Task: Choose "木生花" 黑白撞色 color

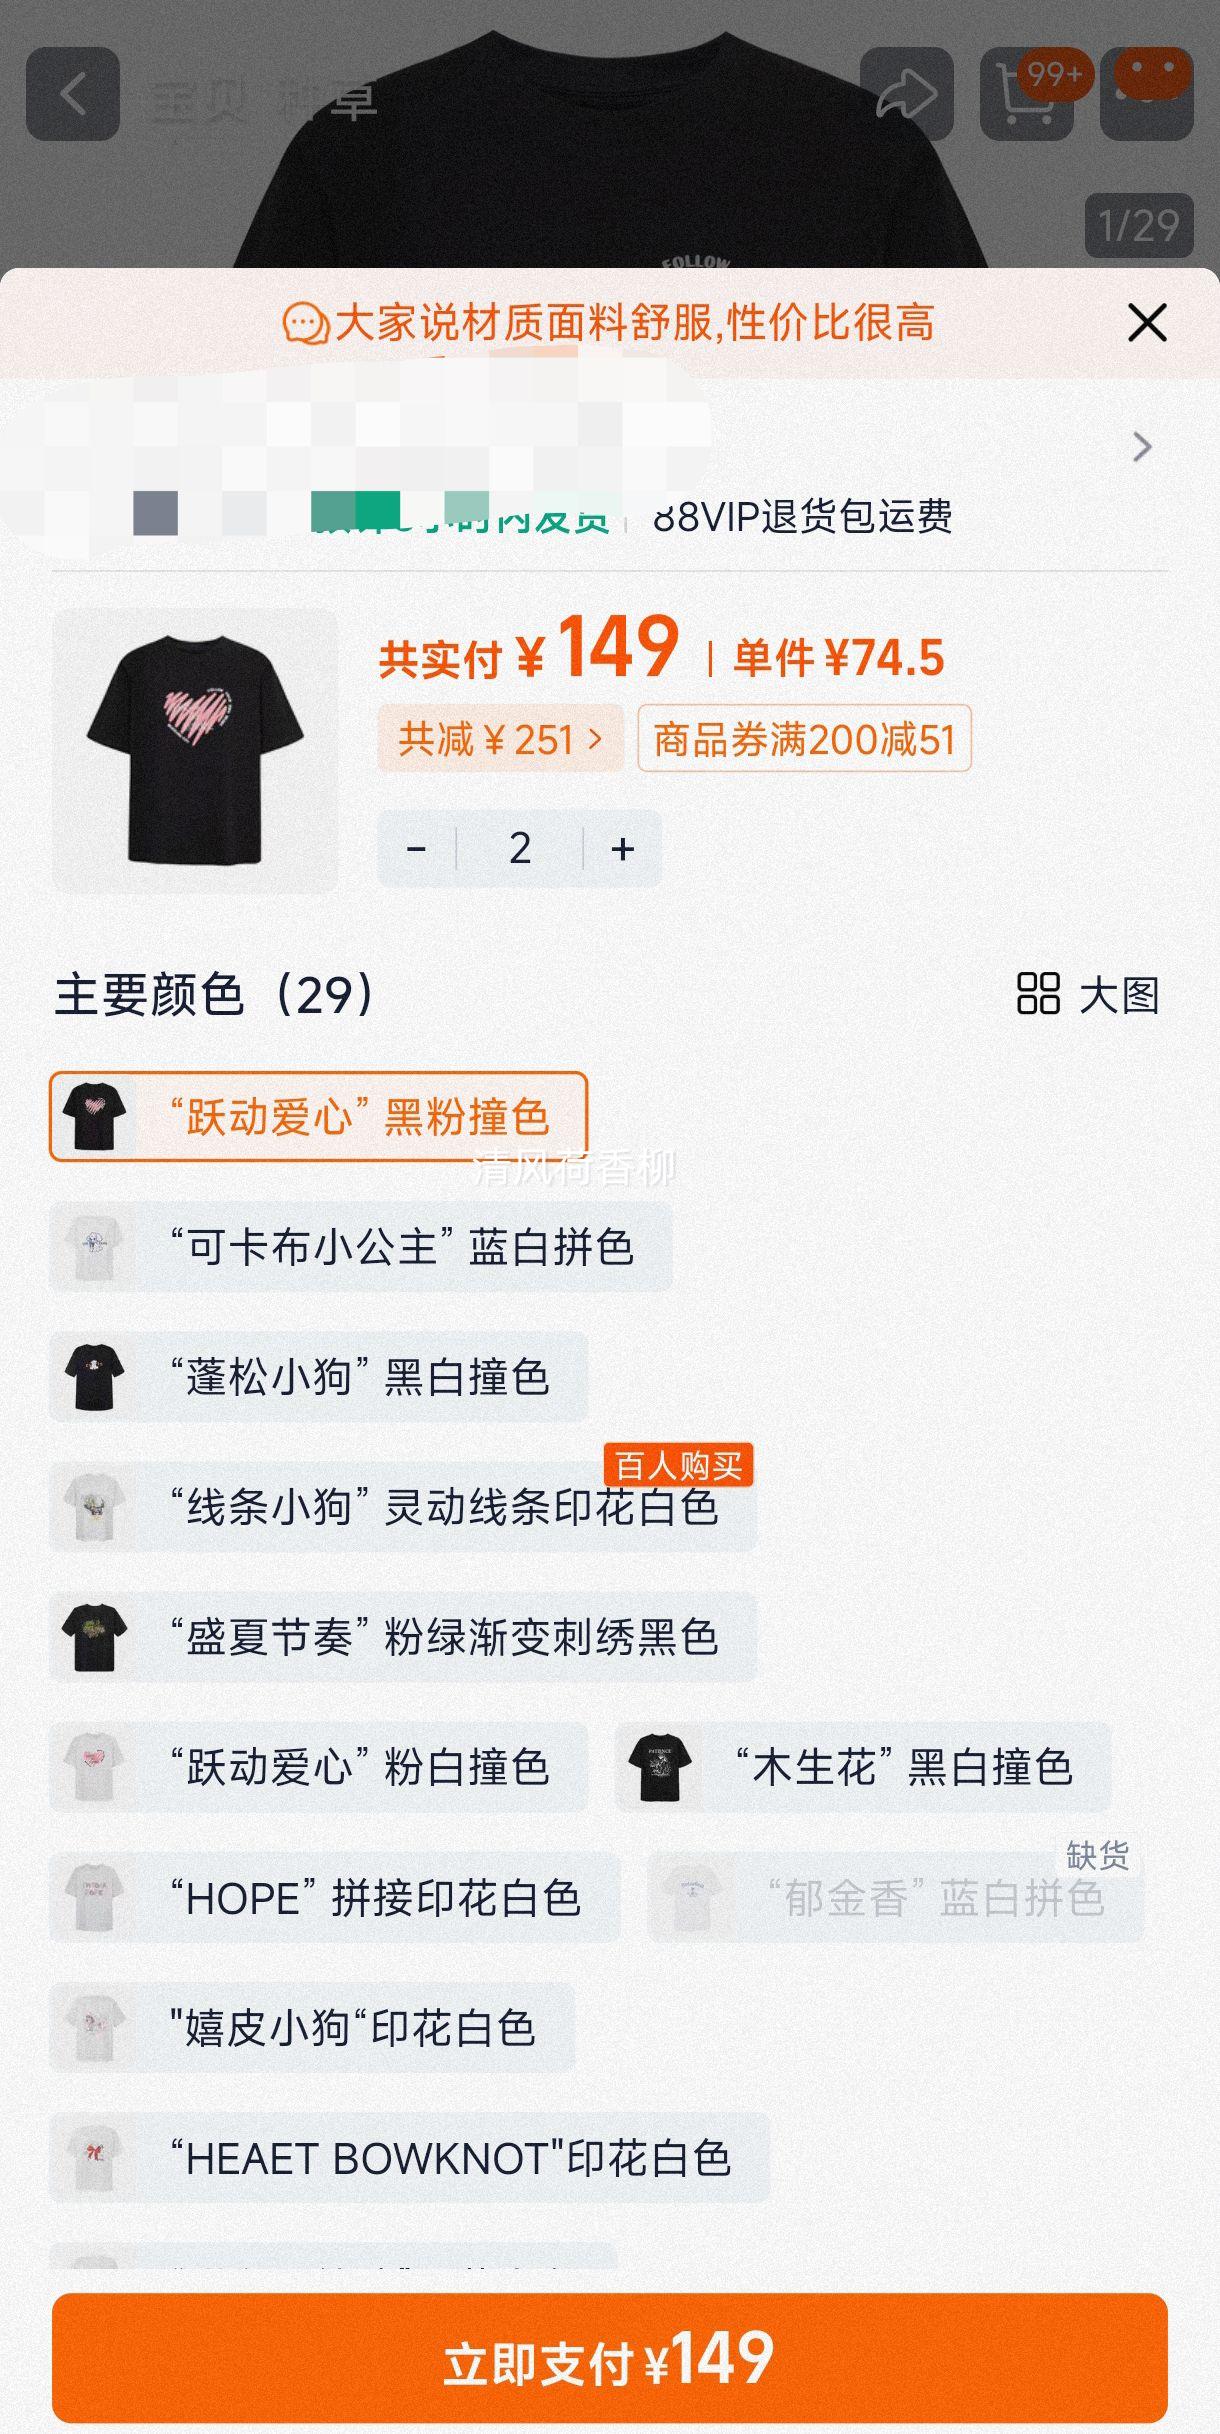Action: tap(863, 1767)
